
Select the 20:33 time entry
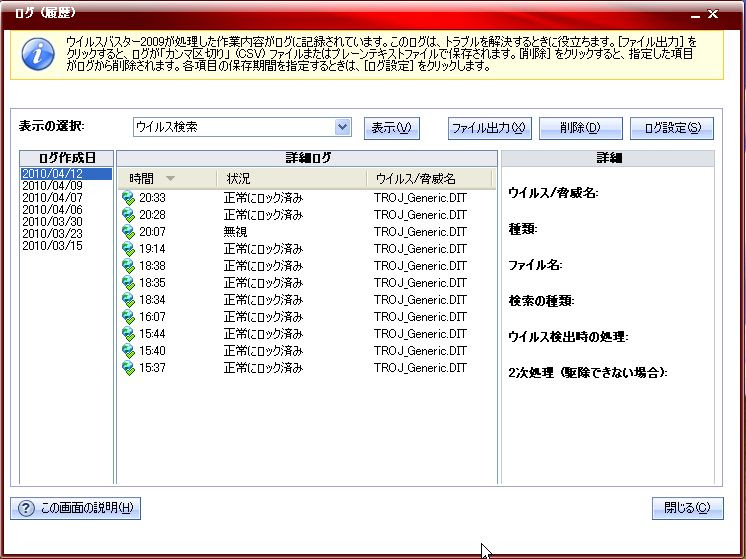click(x=152, y=197)
